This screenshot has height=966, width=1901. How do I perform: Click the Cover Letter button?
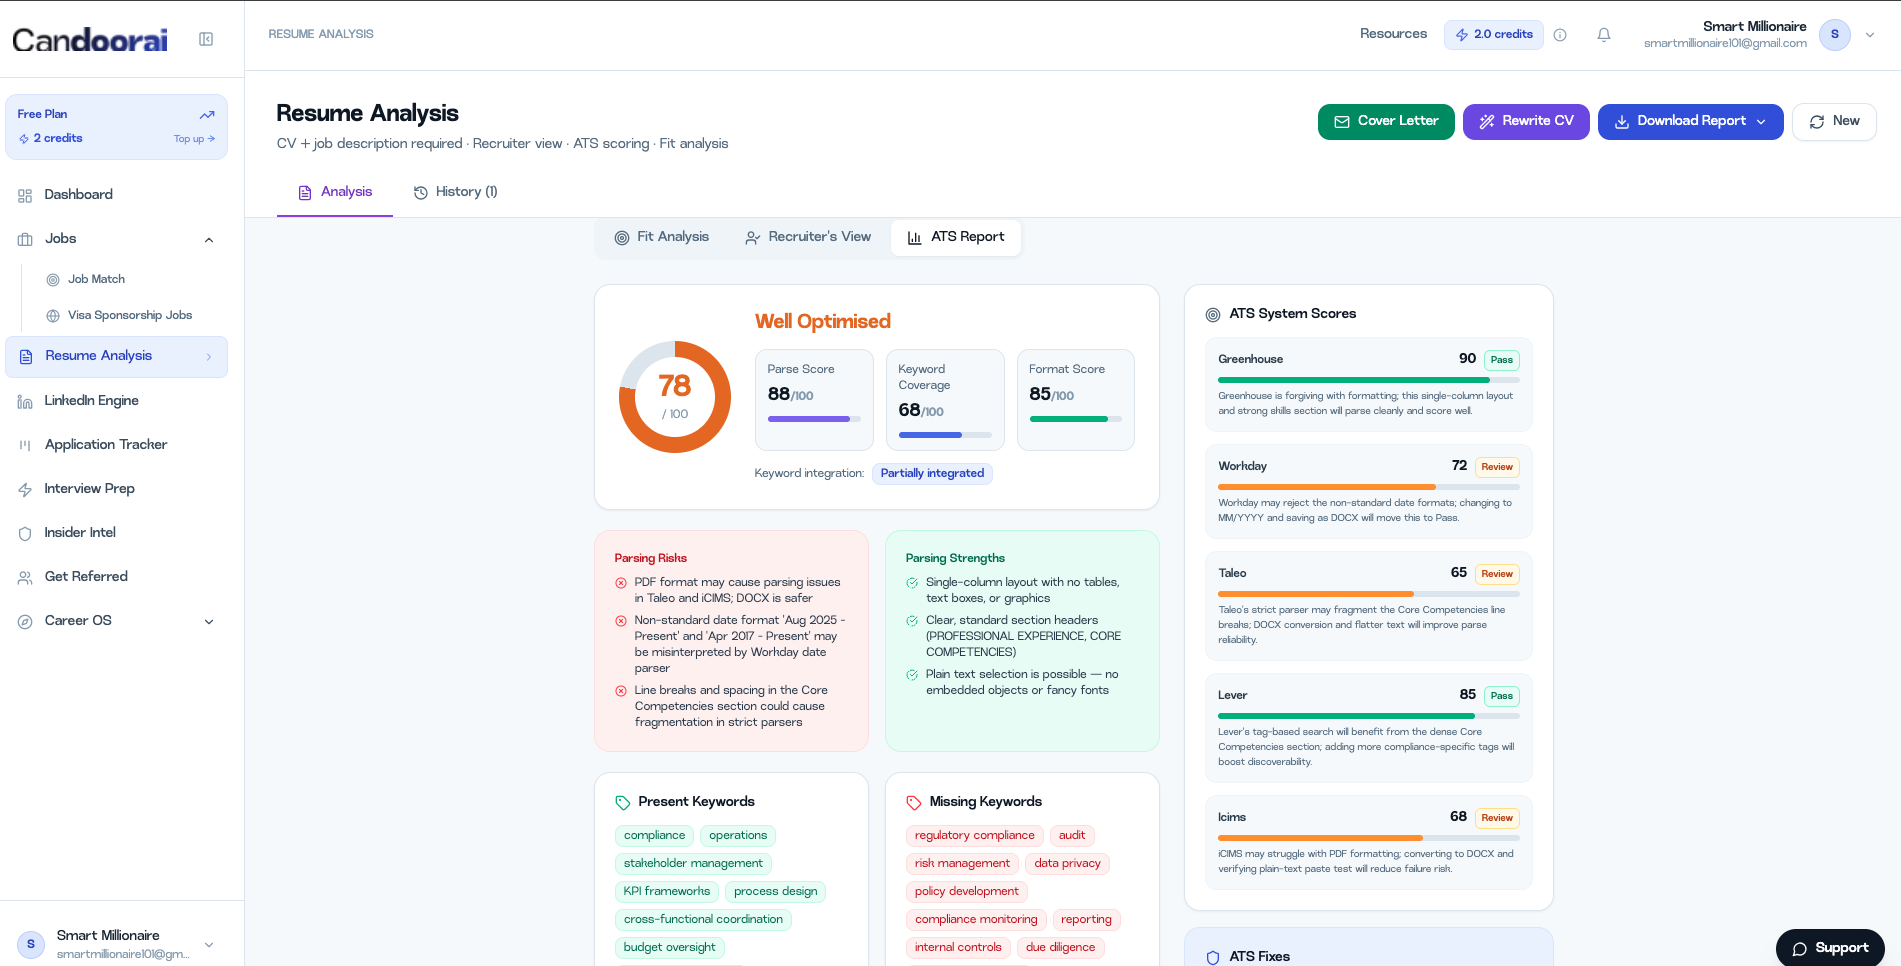pyautogui.click(x=1386, y=122)
